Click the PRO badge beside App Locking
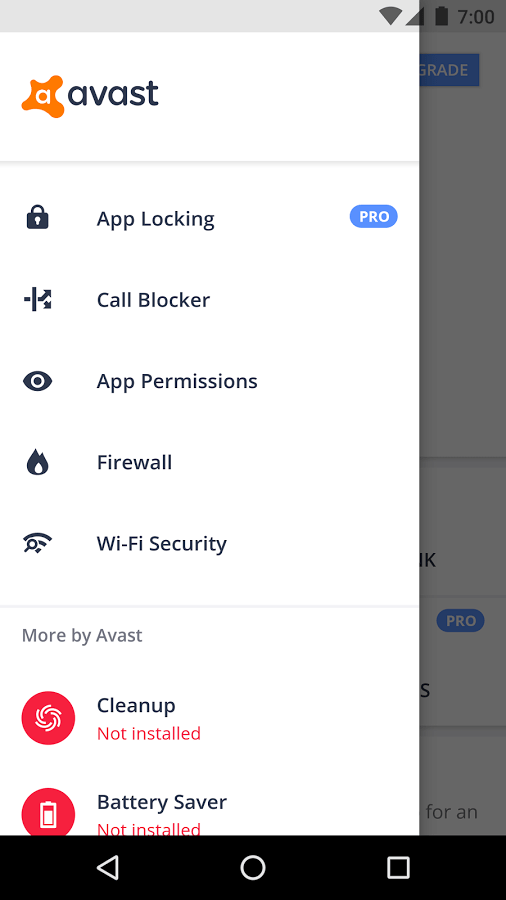The image size is (506, 900). point(373,216)
